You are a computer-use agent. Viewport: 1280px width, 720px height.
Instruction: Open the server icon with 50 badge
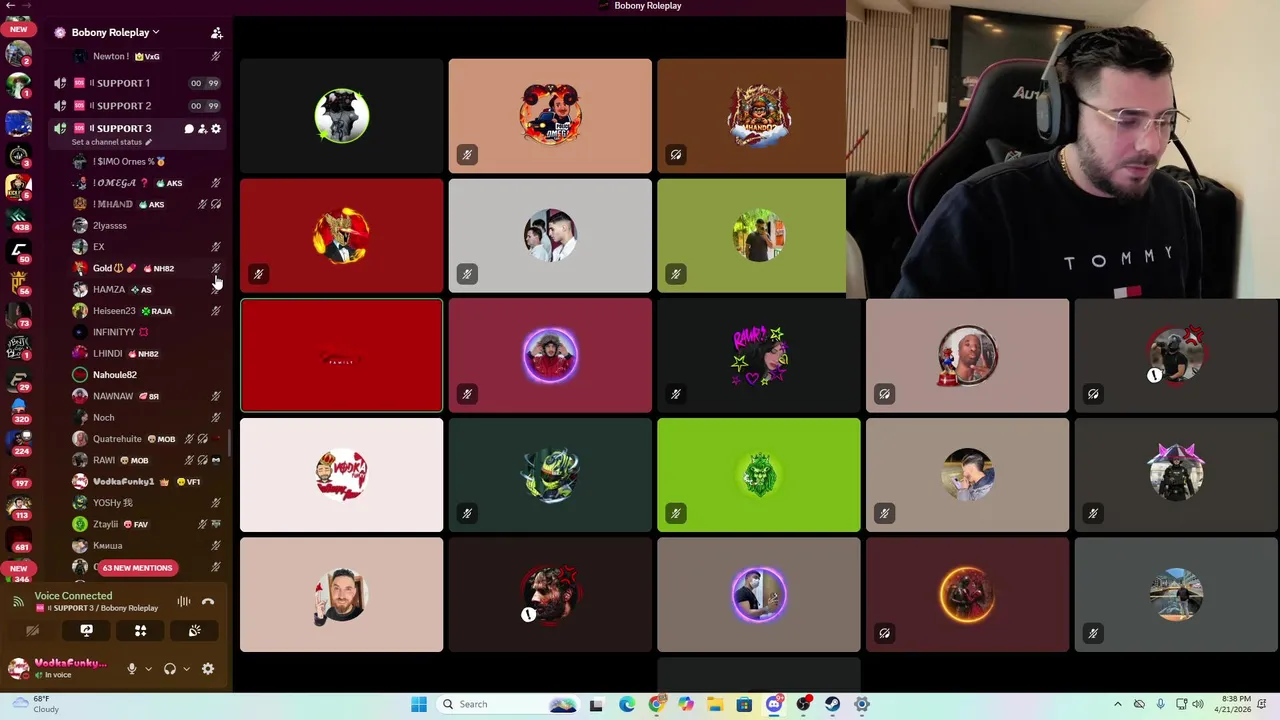[18, 249]
